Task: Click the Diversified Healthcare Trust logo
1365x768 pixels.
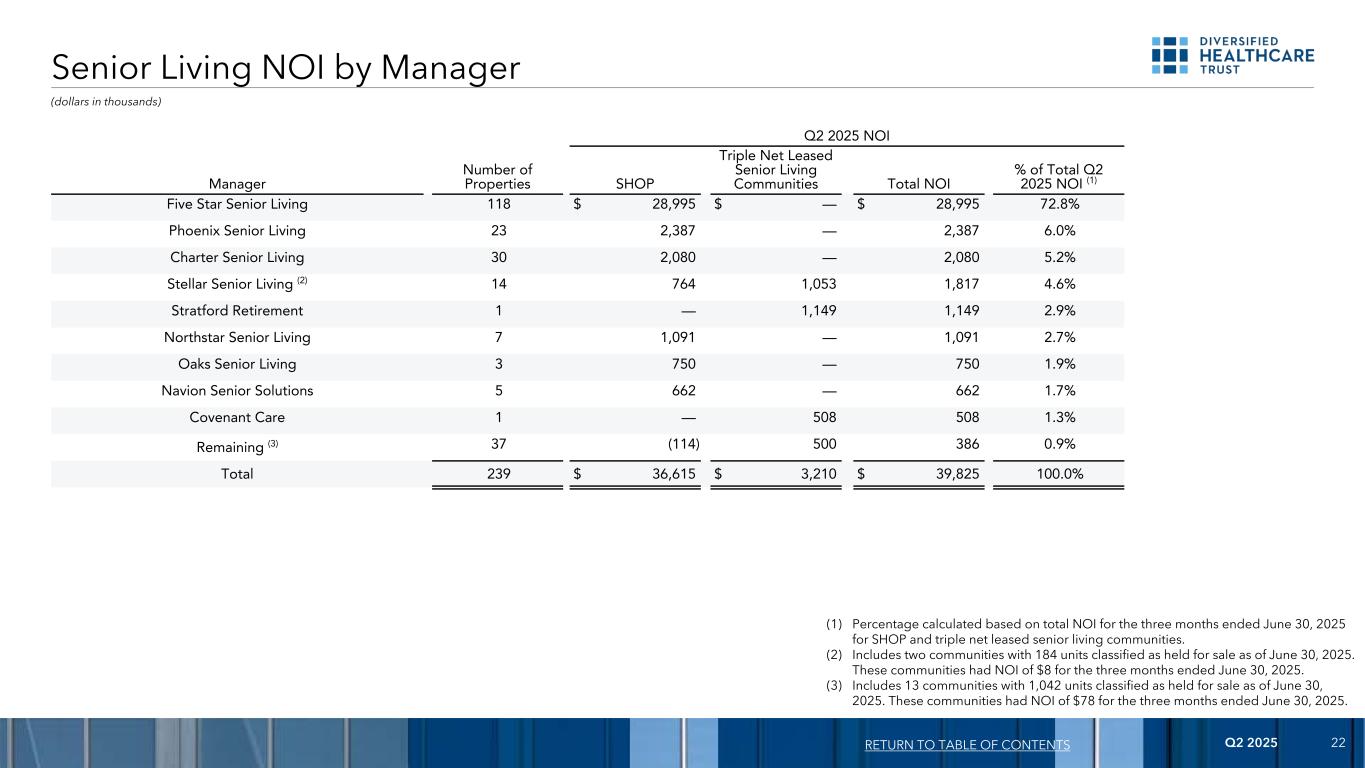Action: point(1232,56)
